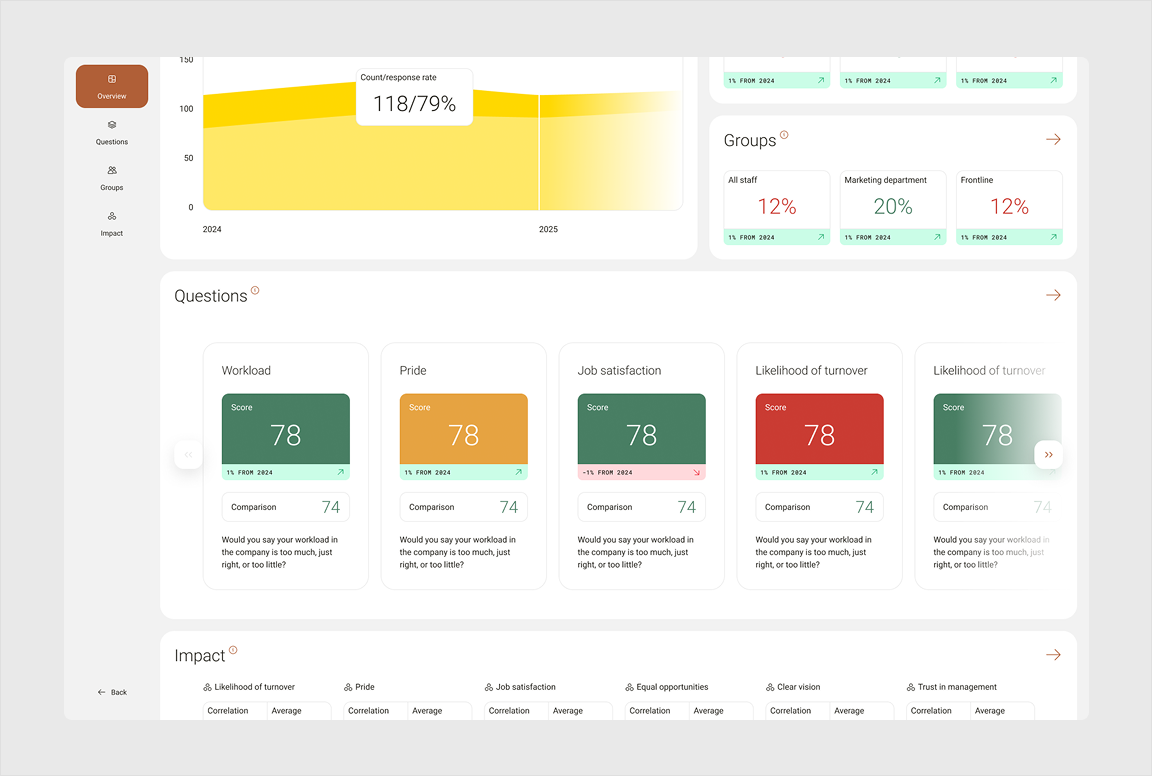The image size is (1152, 776).
Task: Click the Trust in management impact icon
Action: [911, 687]
